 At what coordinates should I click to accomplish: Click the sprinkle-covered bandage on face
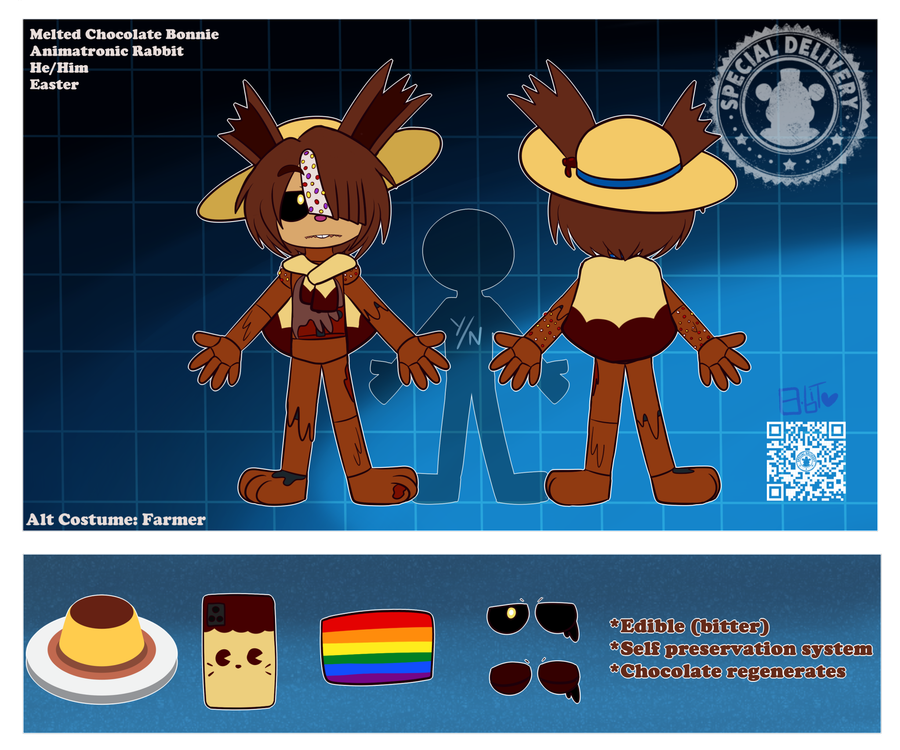[314, 181]
